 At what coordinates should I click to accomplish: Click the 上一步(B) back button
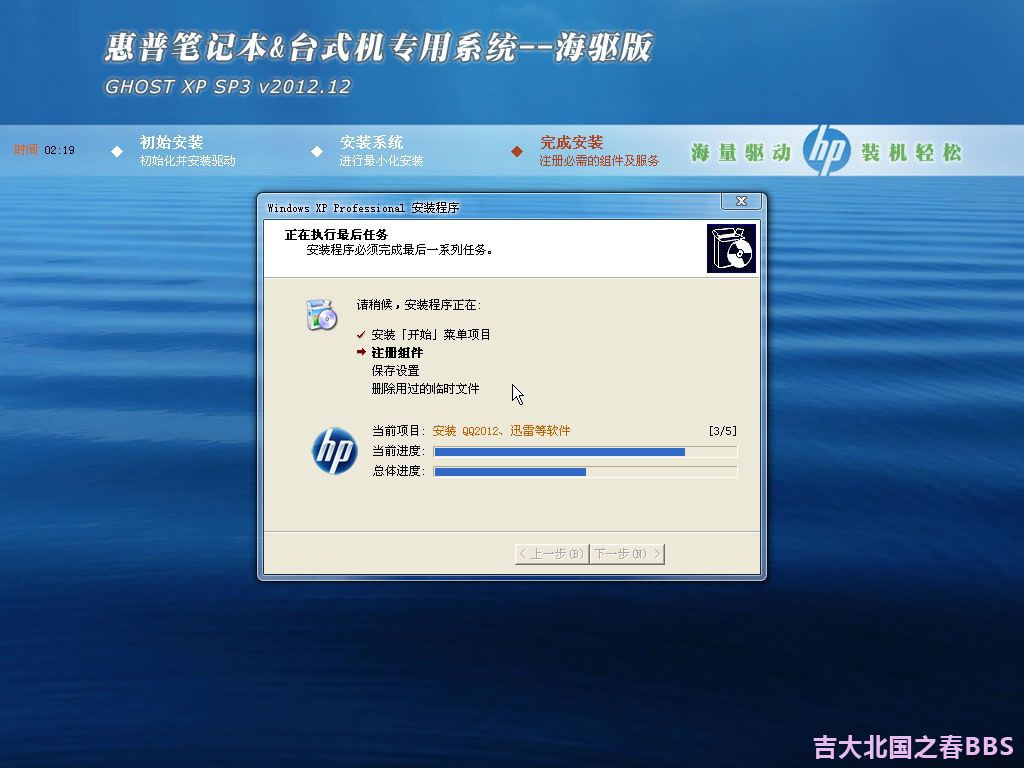[x=552, y=554]
